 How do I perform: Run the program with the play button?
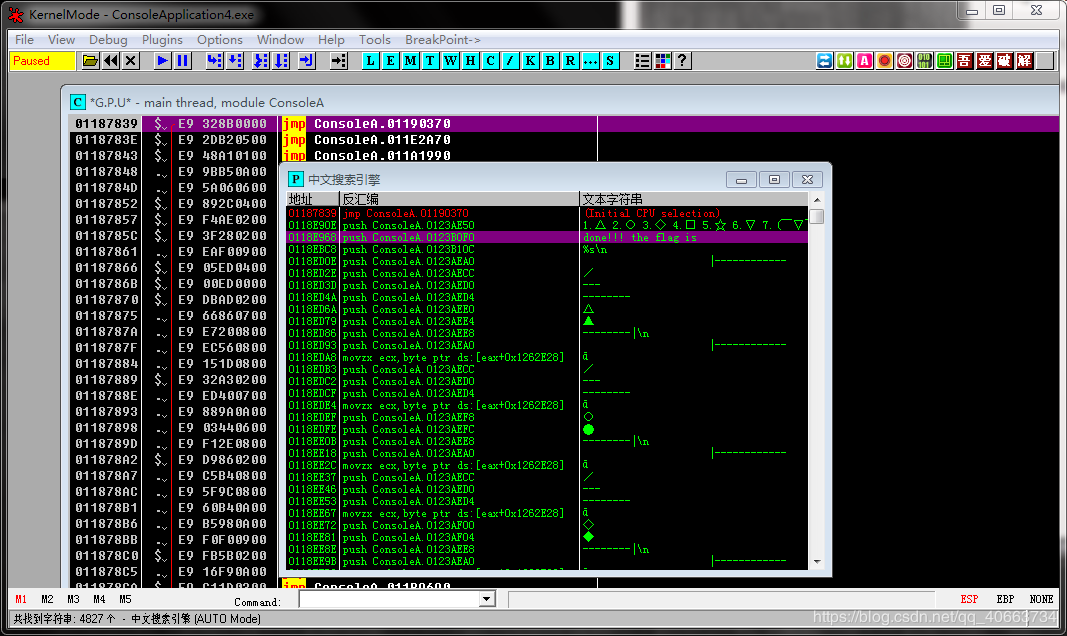[162, 61]
